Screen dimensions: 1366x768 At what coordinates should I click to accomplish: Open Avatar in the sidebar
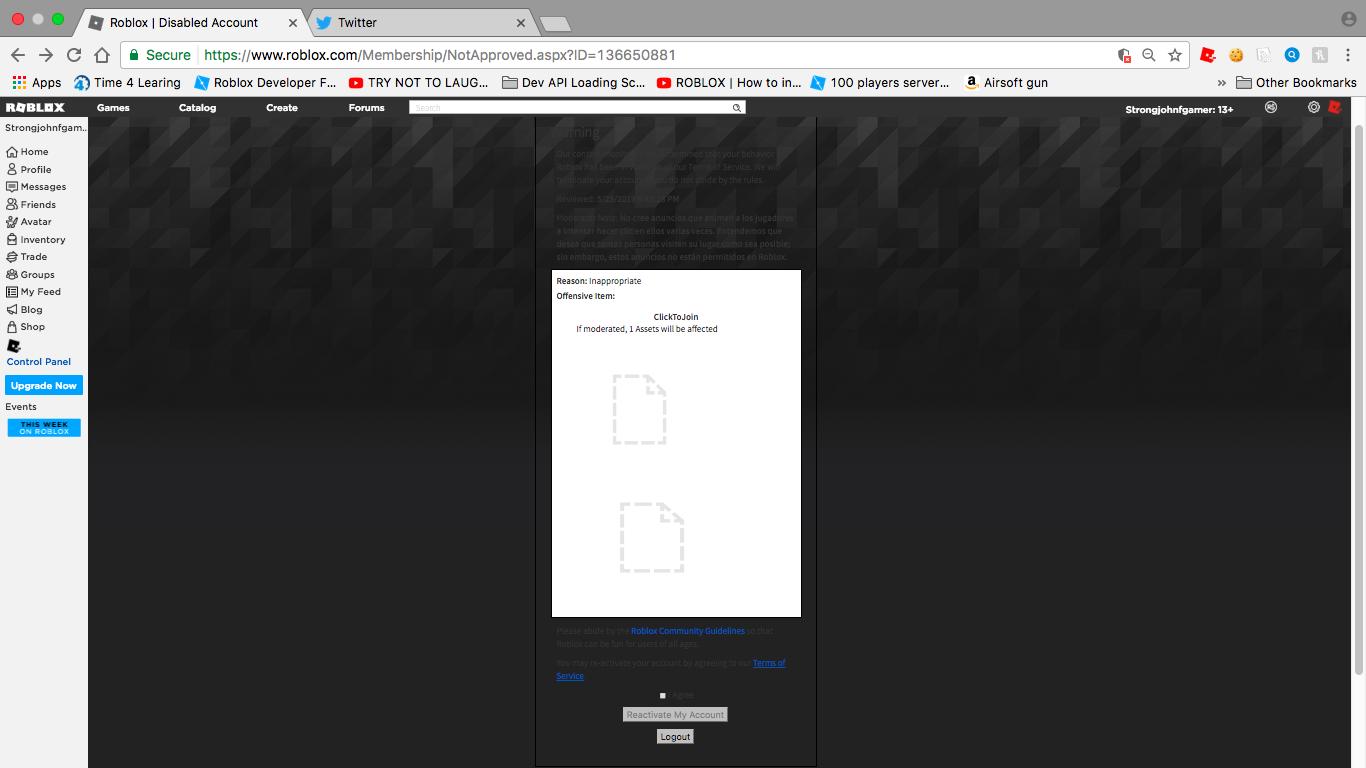28,222
